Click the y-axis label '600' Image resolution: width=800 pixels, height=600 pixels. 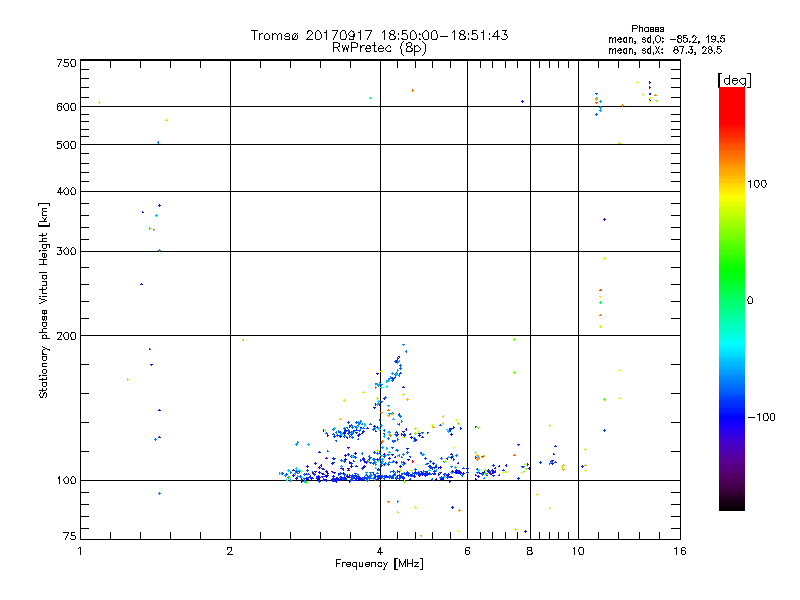[66, 107]
